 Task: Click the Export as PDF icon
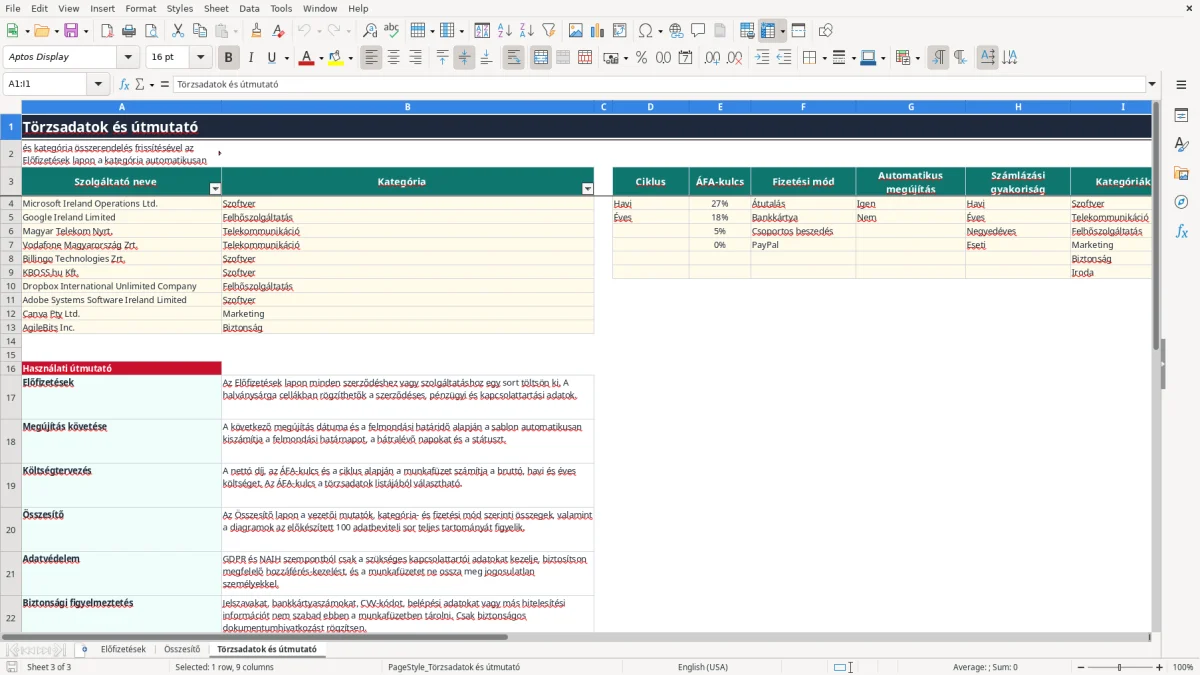tap(107, 31)
